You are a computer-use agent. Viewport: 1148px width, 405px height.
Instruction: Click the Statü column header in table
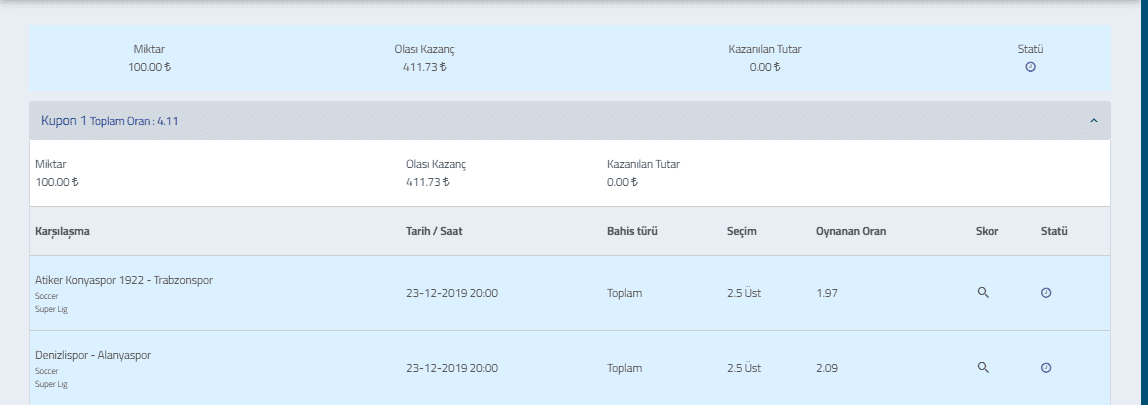1054,231
